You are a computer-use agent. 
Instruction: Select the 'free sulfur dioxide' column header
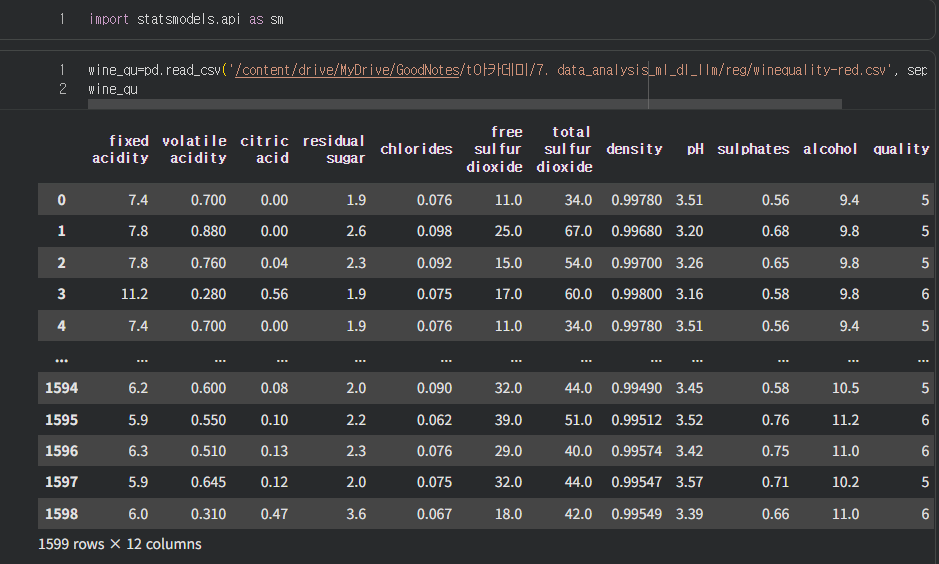pos(495,149)
